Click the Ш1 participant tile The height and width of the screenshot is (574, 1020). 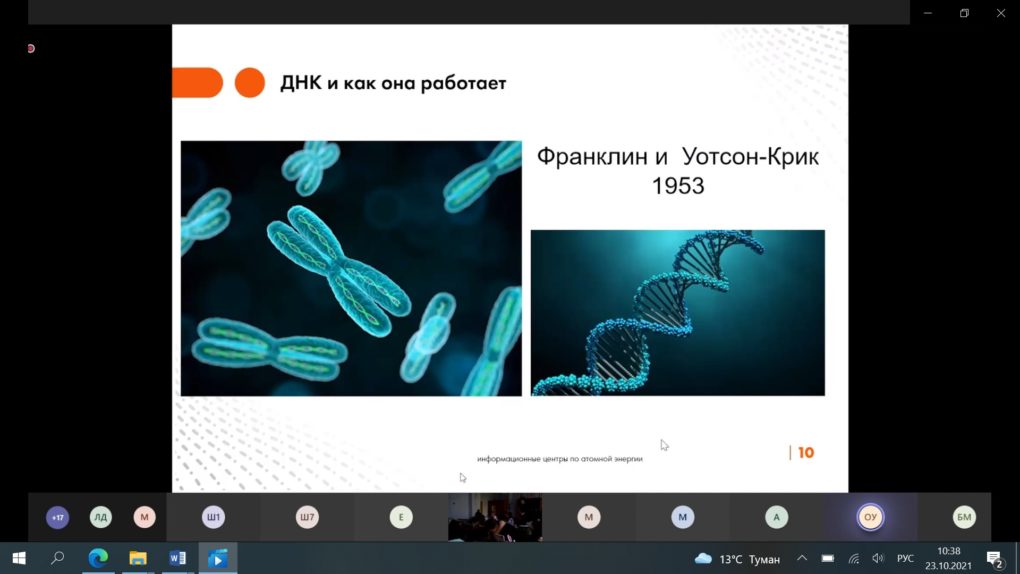point(213,517)
